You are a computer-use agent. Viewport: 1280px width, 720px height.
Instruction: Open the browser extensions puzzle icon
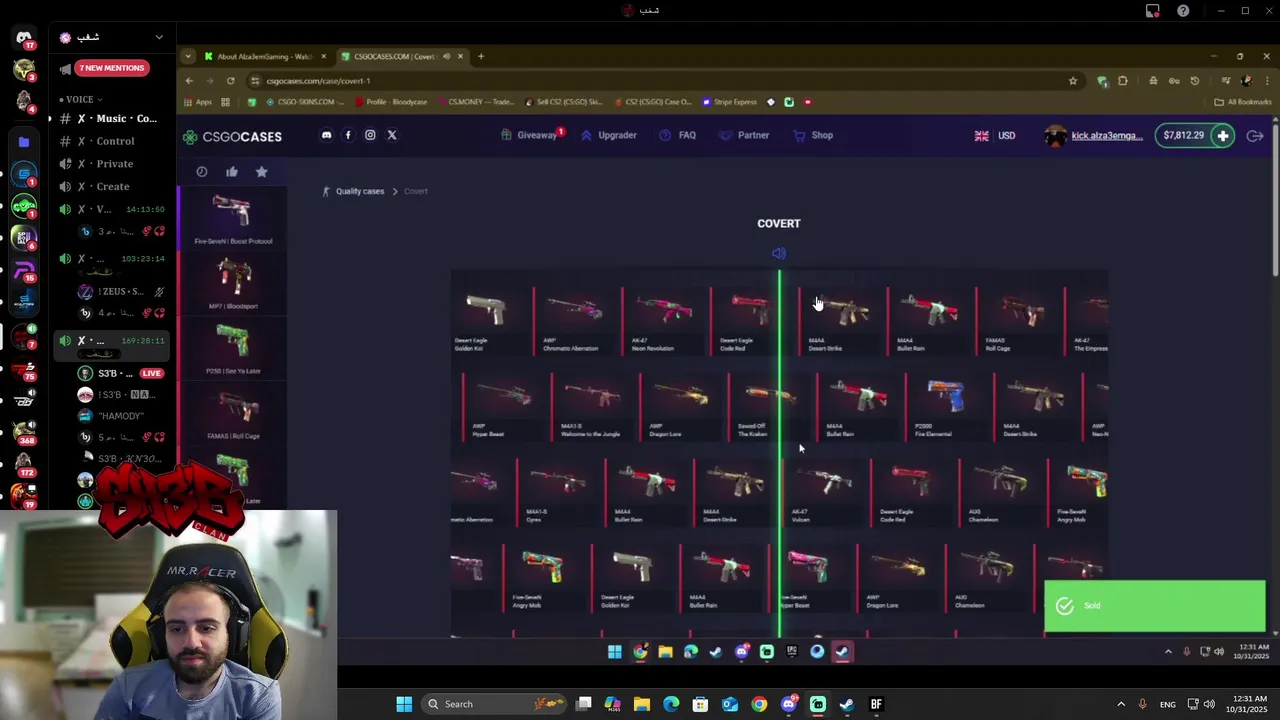point(1123,81)
